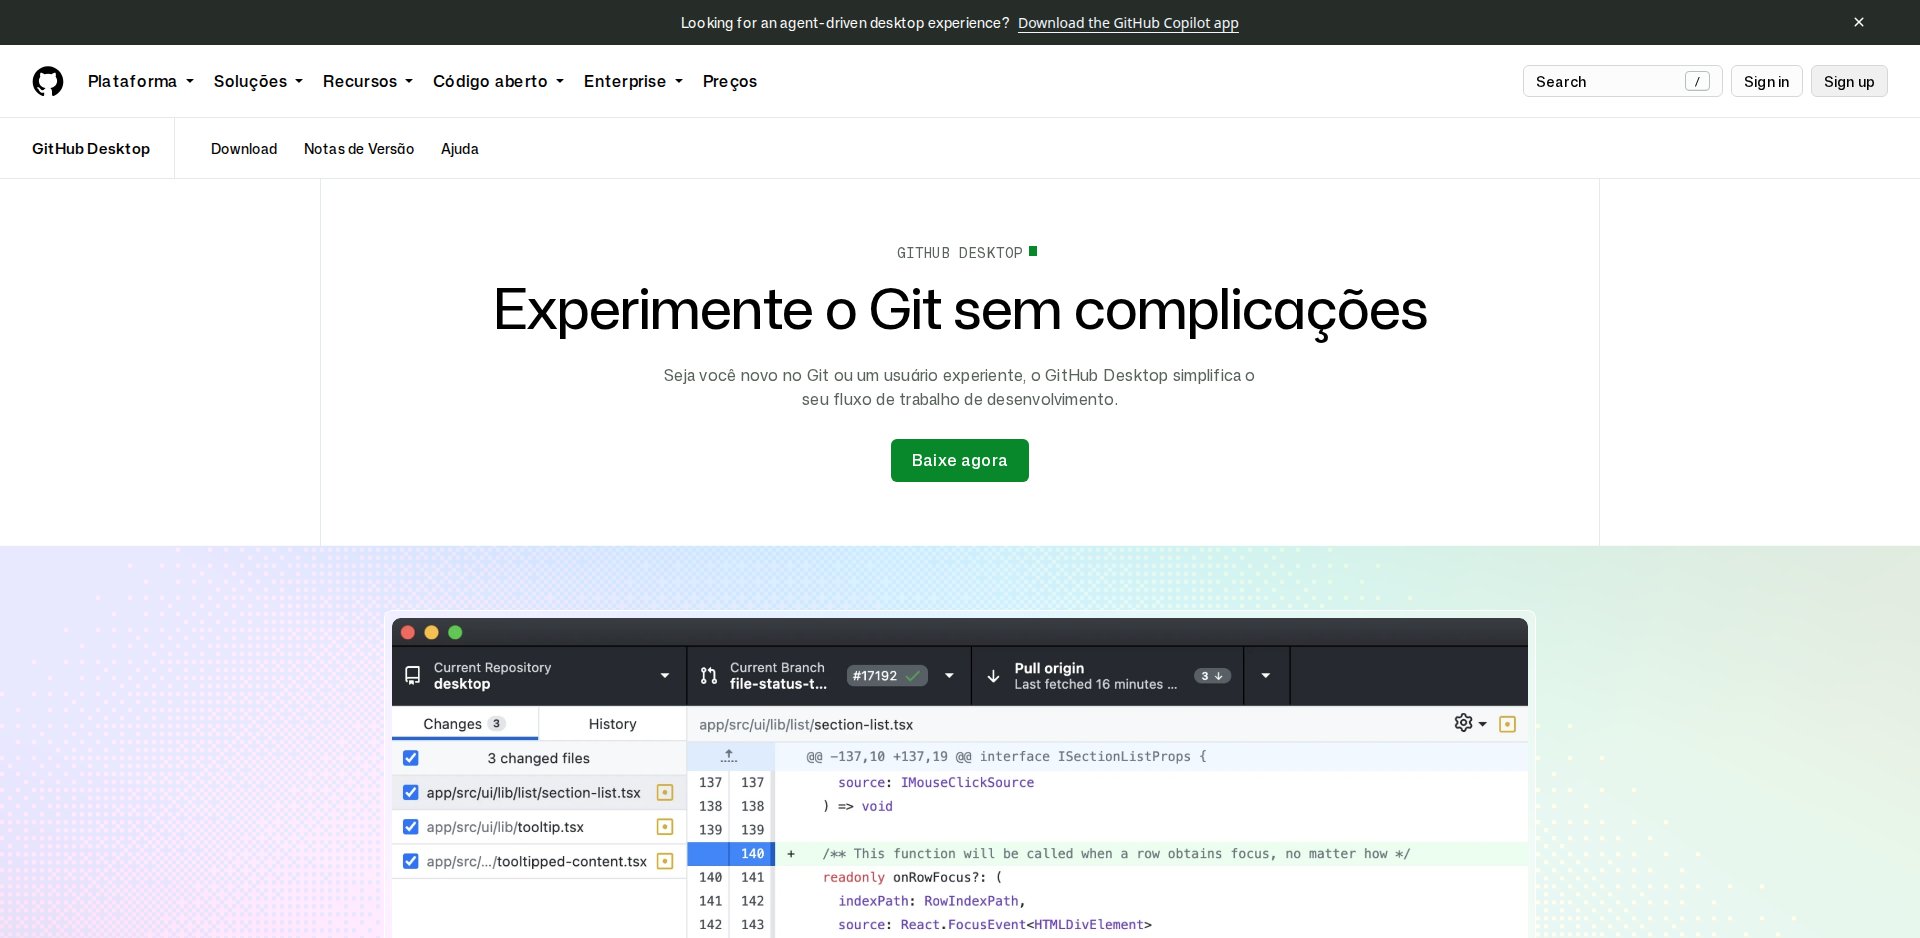Click the Current Branch pull request icon

pos(709,675)
